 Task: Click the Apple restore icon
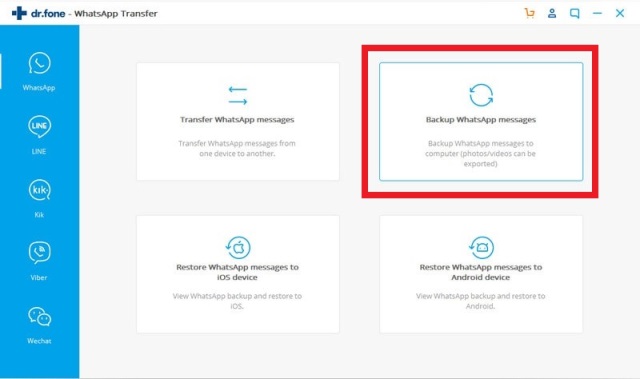(238, 247)
